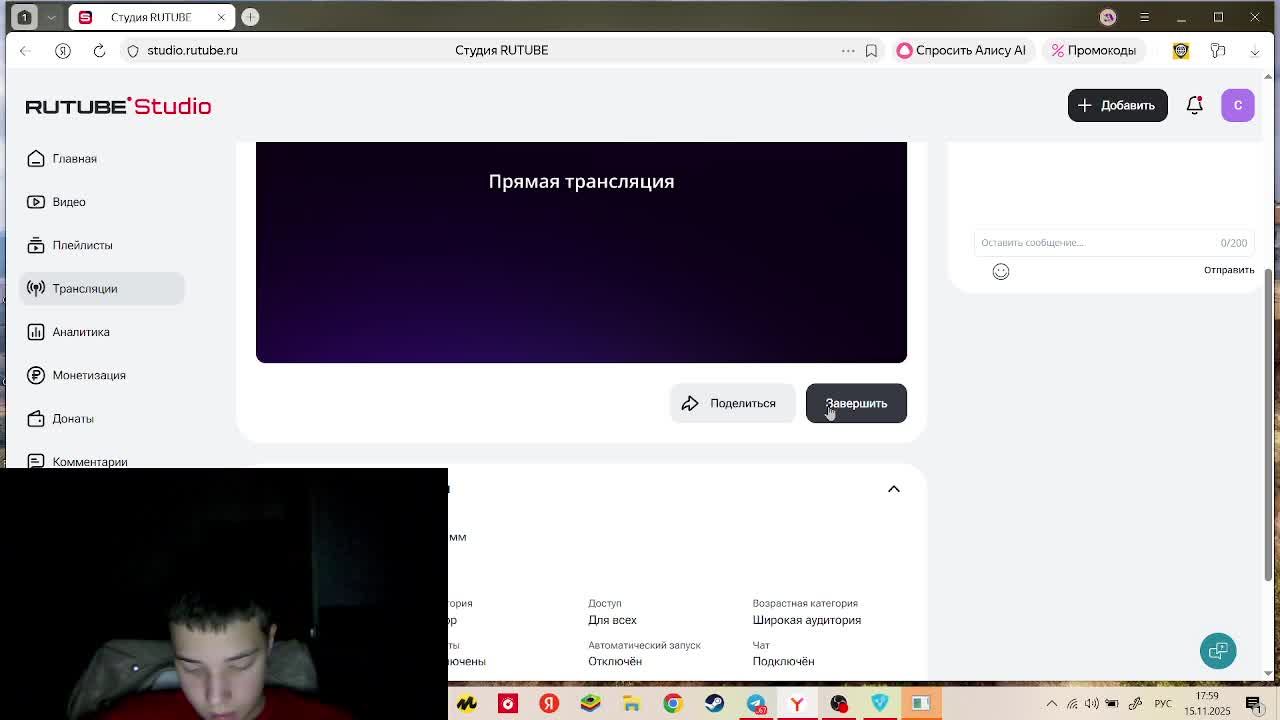The width and height of the screenshot is (1280, 720).
Task: Click the Подключён chat value
Action: (783, 661)
